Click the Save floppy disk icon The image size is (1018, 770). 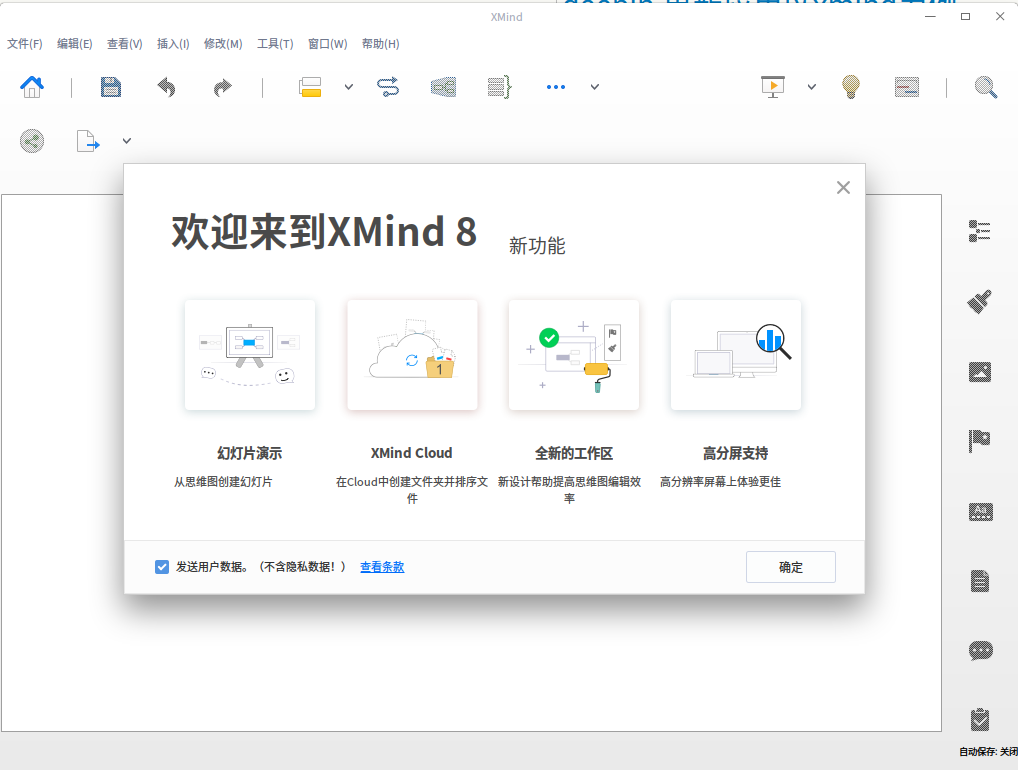point(110,86)
